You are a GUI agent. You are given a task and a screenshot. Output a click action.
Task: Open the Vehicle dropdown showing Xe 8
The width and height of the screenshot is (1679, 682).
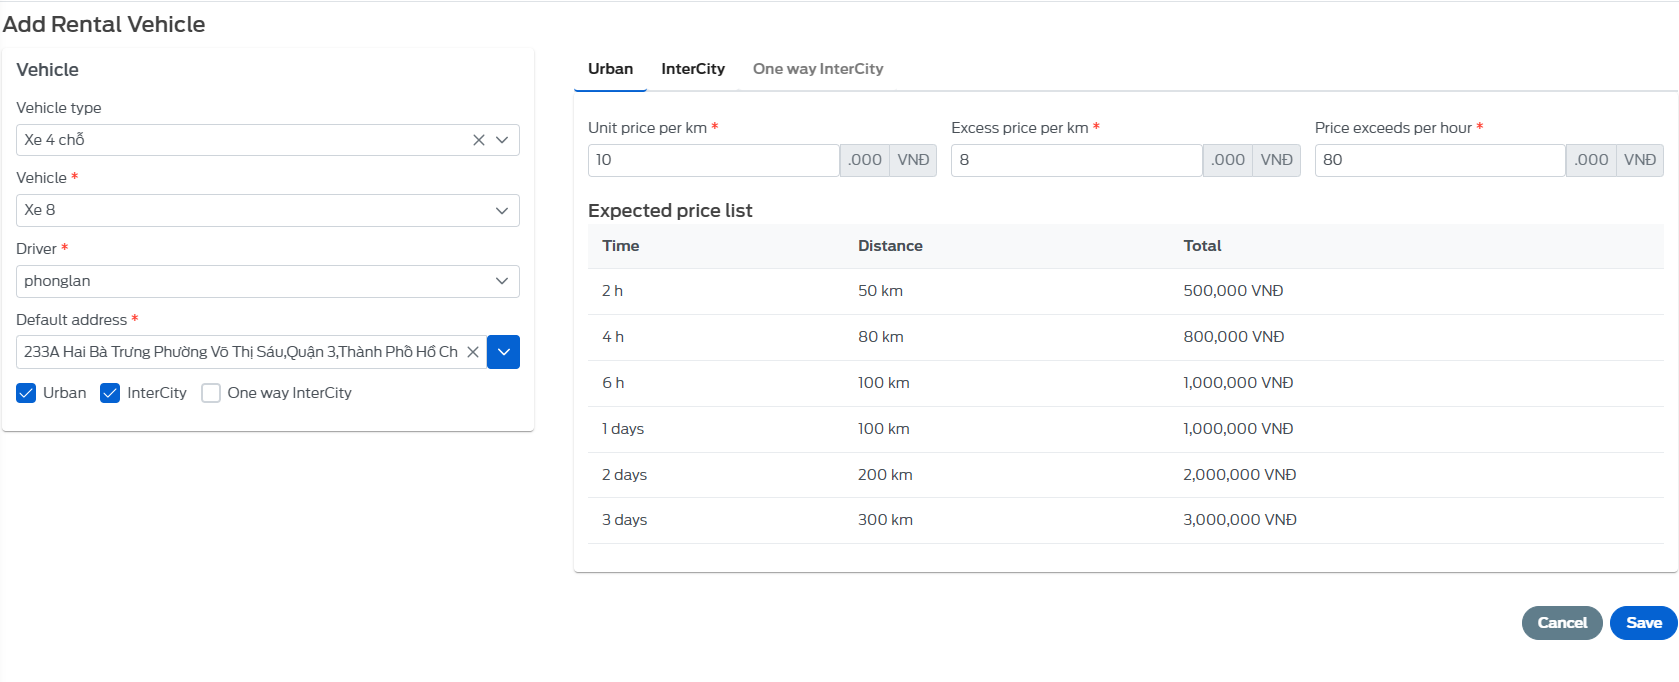tap(267, 210)
